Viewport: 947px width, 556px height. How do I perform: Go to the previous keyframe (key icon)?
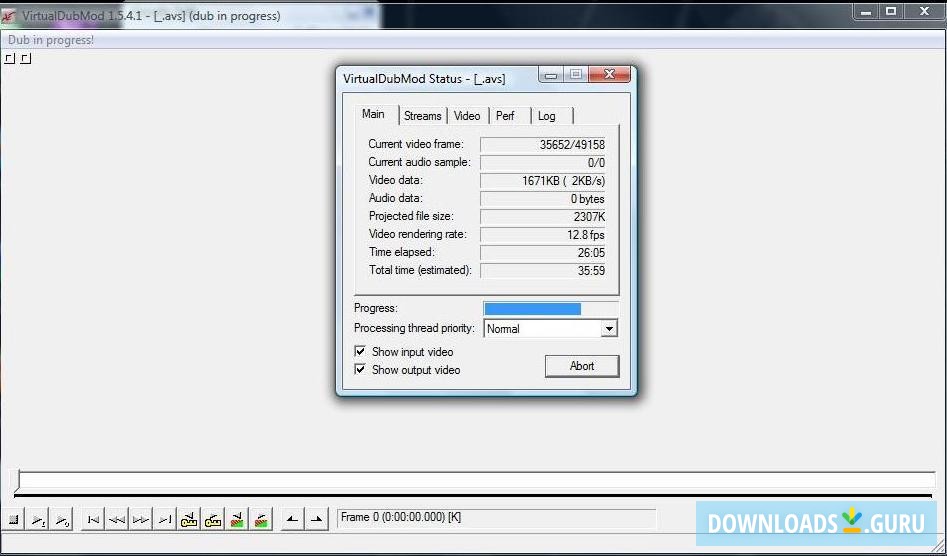tap(189, 519)
